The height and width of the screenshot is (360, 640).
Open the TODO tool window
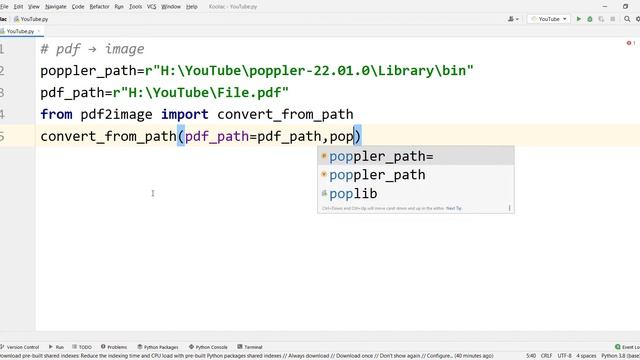pos(82,347)
